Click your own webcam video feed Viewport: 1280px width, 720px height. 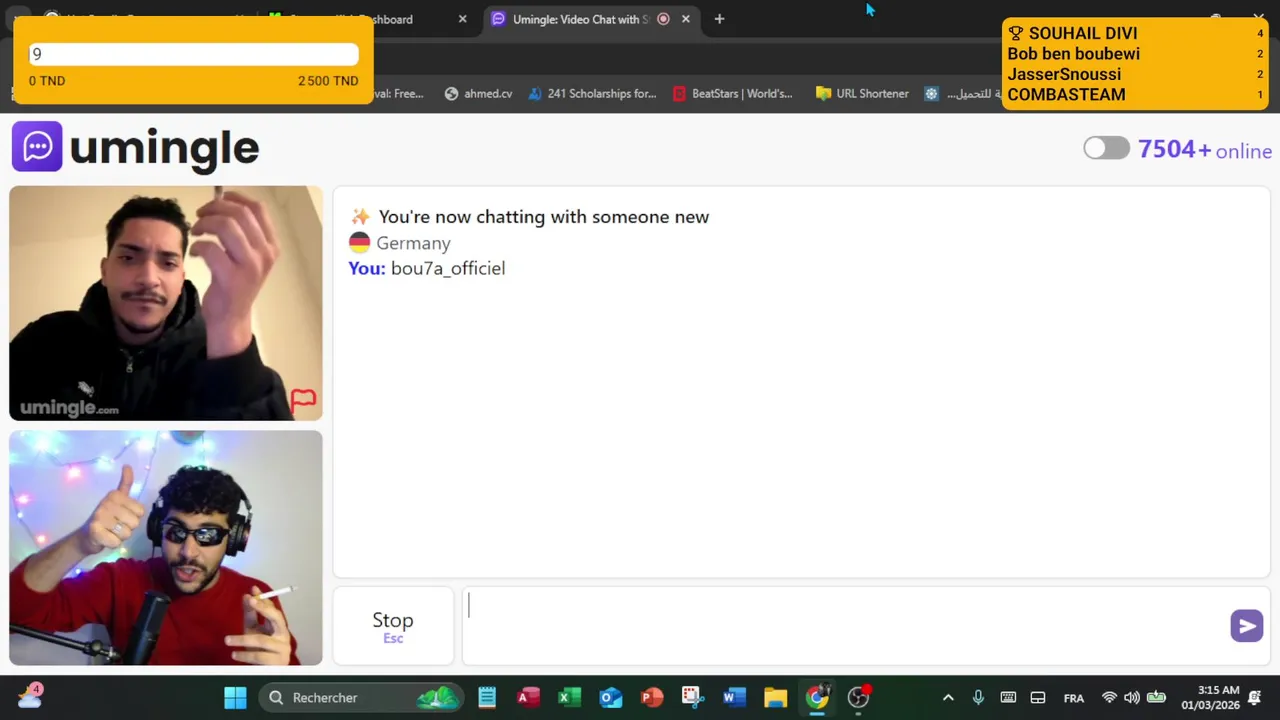coord(166,548)
